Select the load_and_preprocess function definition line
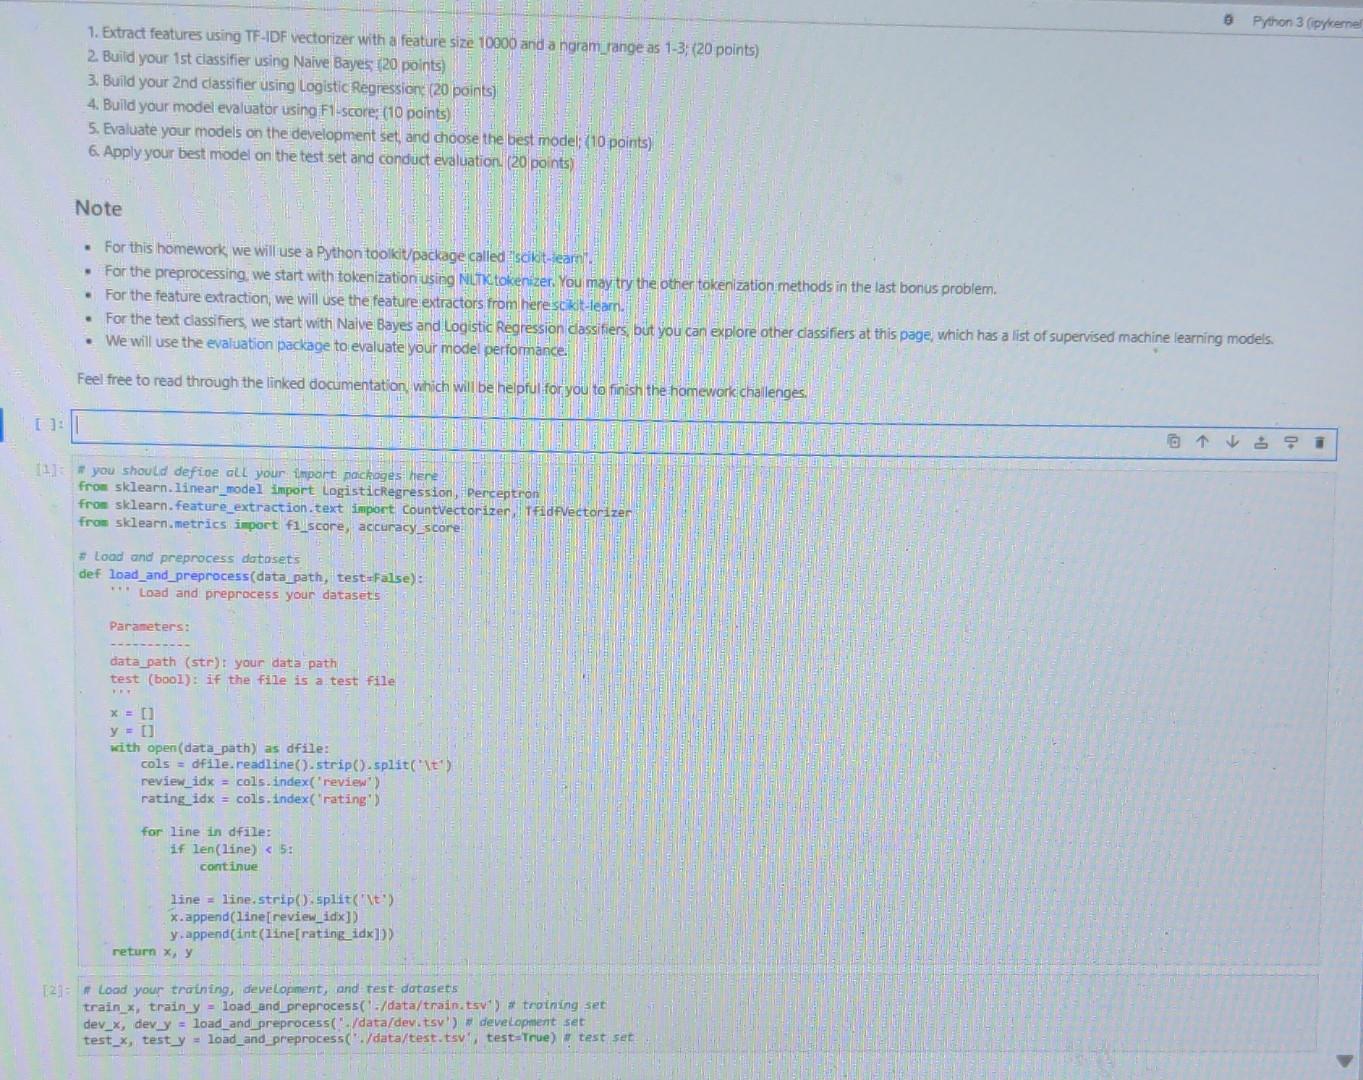 tap(250, 577)
